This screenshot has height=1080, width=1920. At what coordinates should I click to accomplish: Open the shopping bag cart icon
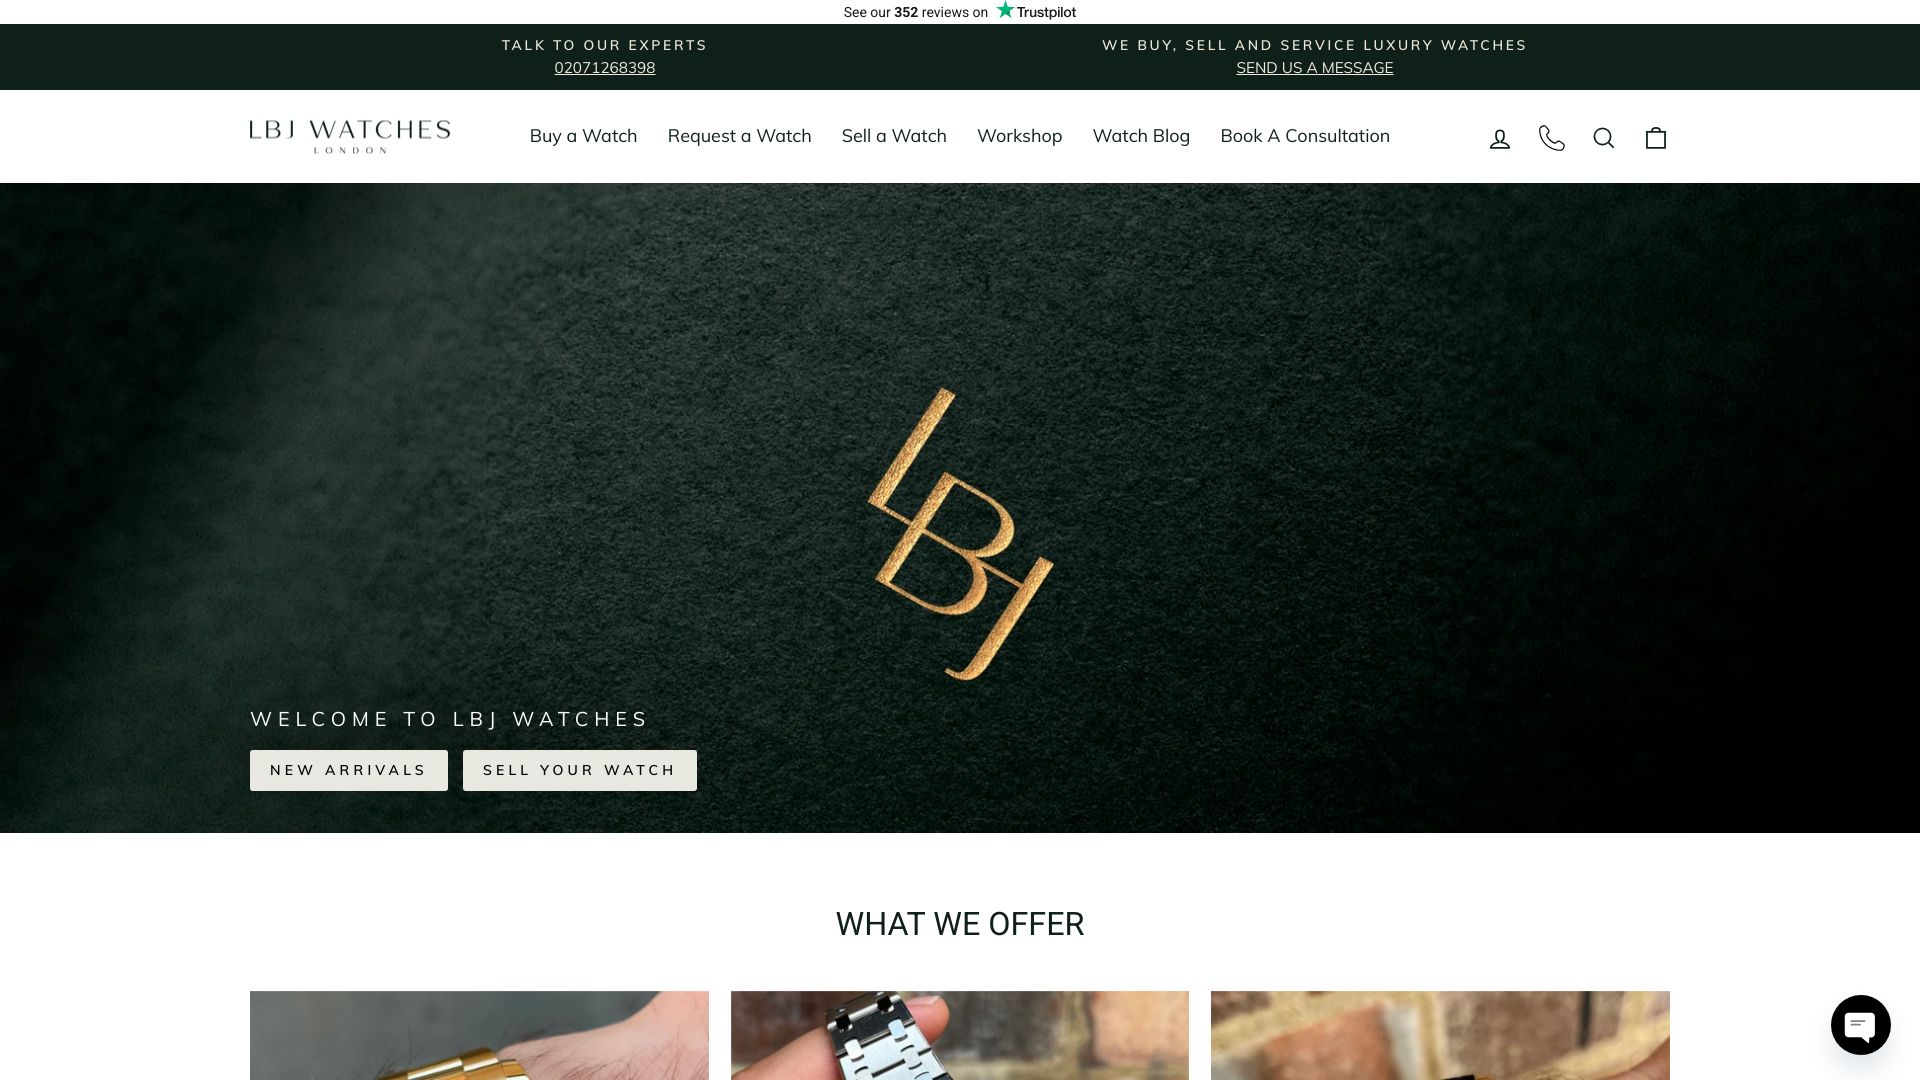tap(1656, 138)
